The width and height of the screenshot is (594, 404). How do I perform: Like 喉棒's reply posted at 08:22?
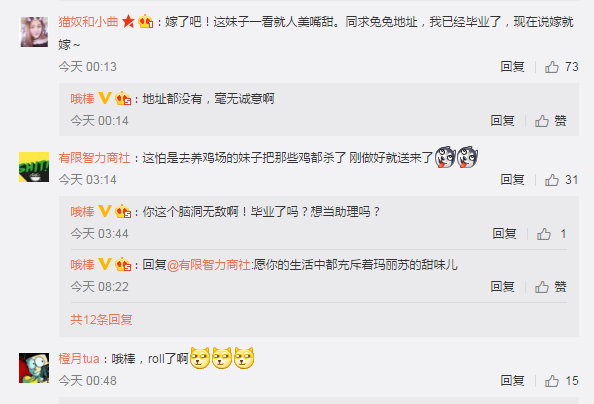coord(542,287)
